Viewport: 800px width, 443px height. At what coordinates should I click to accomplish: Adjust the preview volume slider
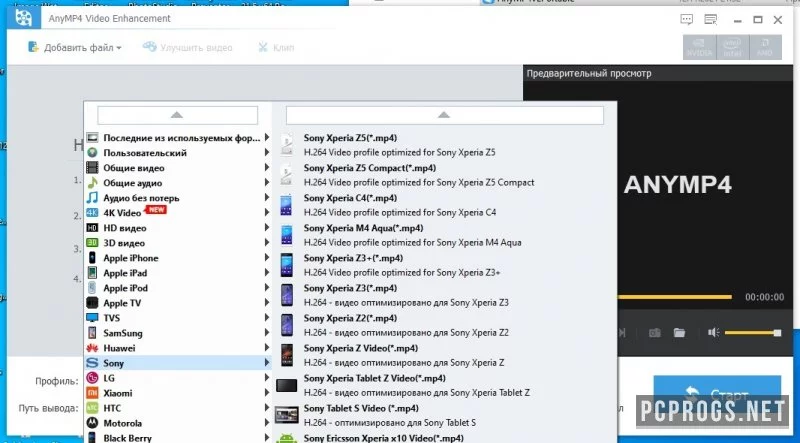tap(753, 333)
